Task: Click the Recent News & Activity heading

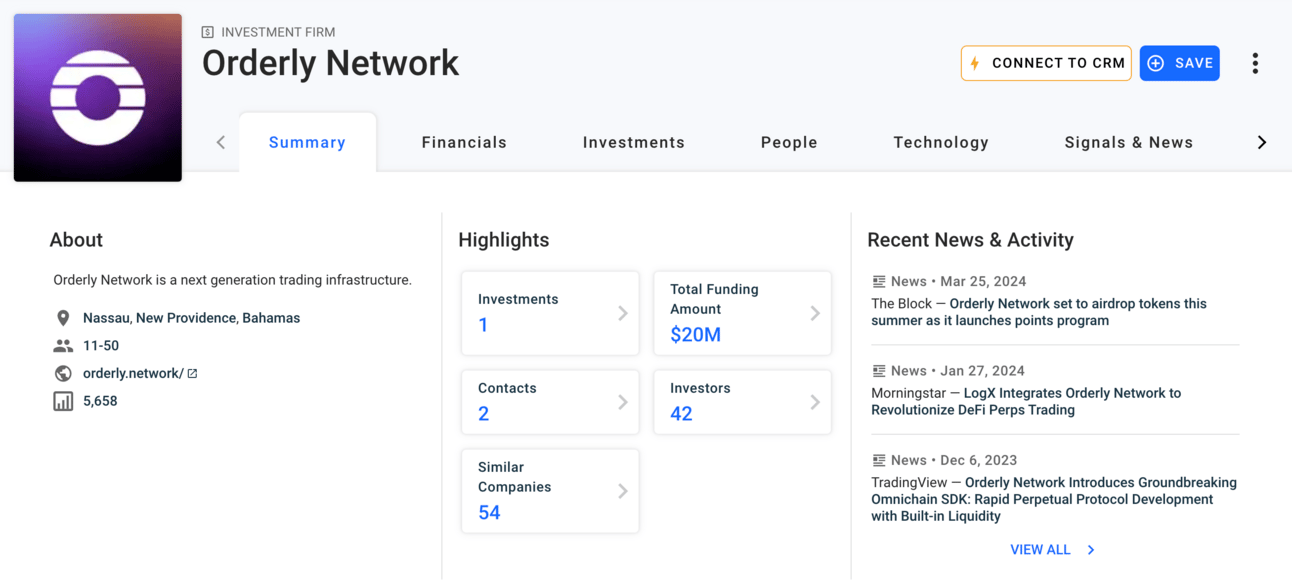Action: pyautogui.click(x=970, y=240)
